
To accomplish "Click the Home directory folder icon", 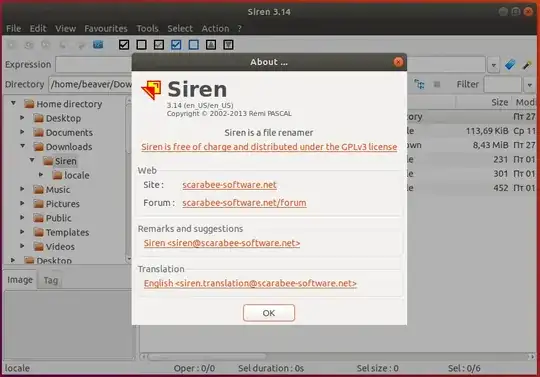I will pos(29,104).
